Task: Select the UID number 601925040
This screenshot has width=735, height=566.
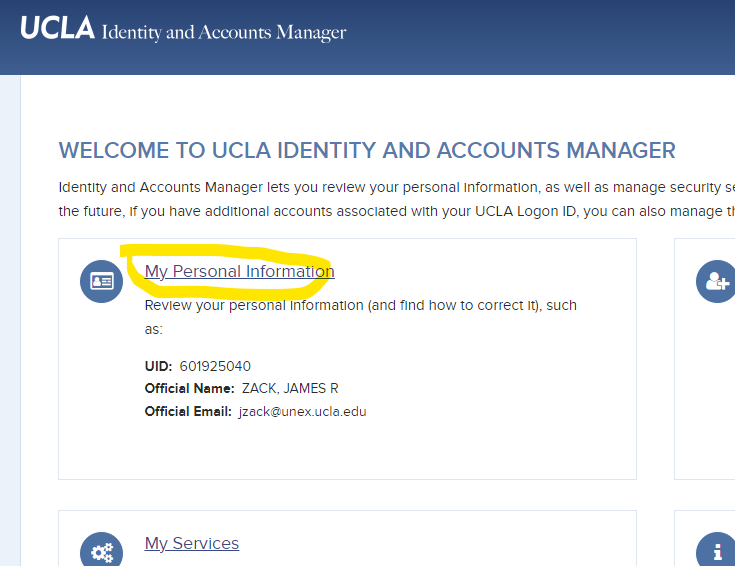Action: pyautogui.click(x=215, y=366)
